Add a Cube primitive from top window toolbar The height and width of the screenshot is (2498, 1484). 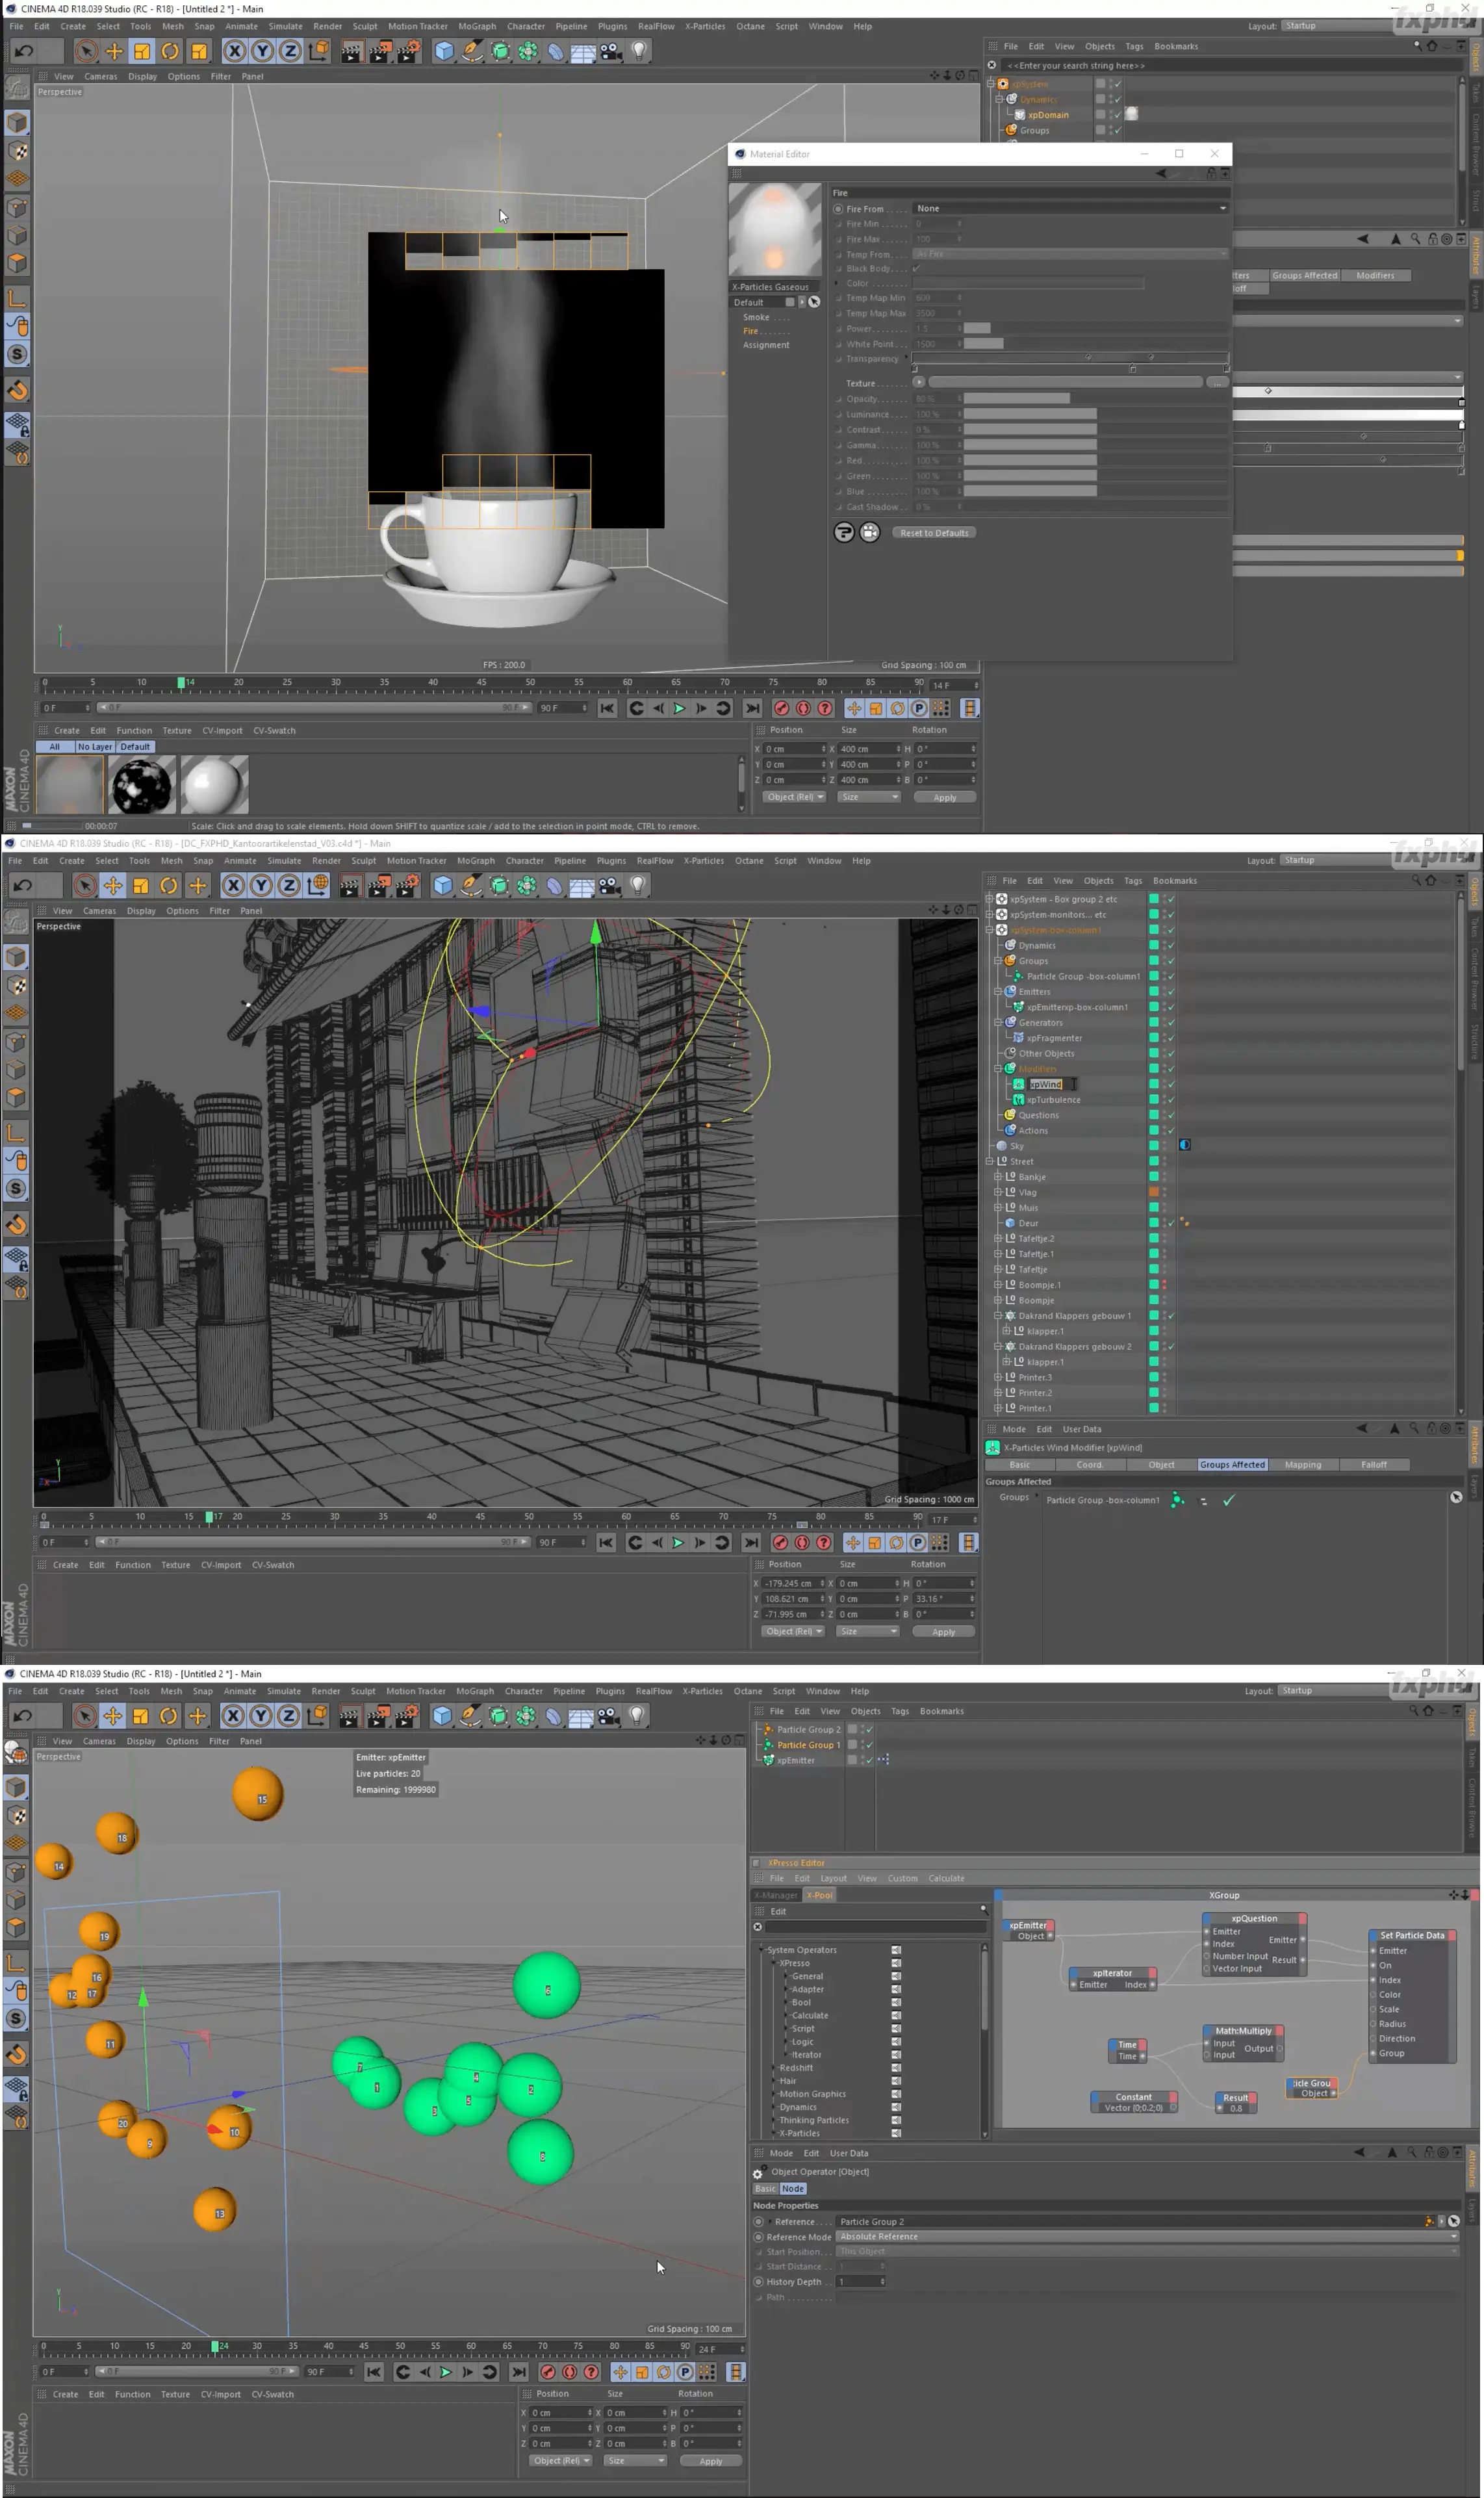pos(444,51)
